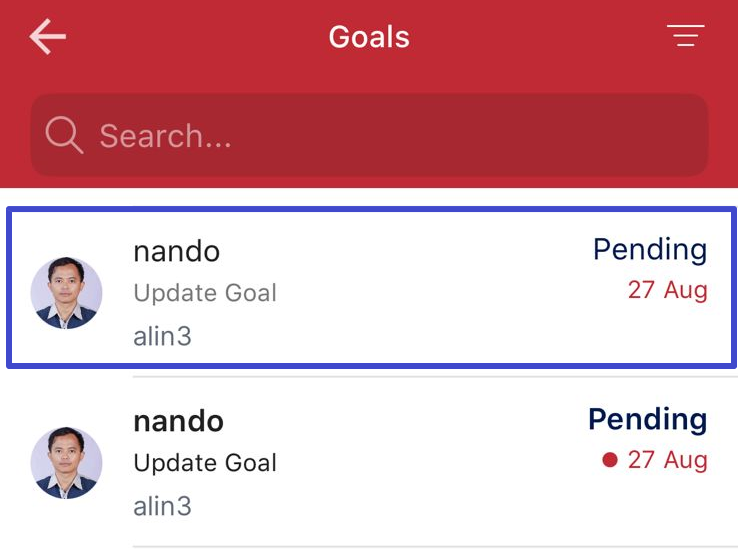Screen dimensions: 738x549
Task: Select the non-bold nando name in first row
Action: click(x=177, y=251)
